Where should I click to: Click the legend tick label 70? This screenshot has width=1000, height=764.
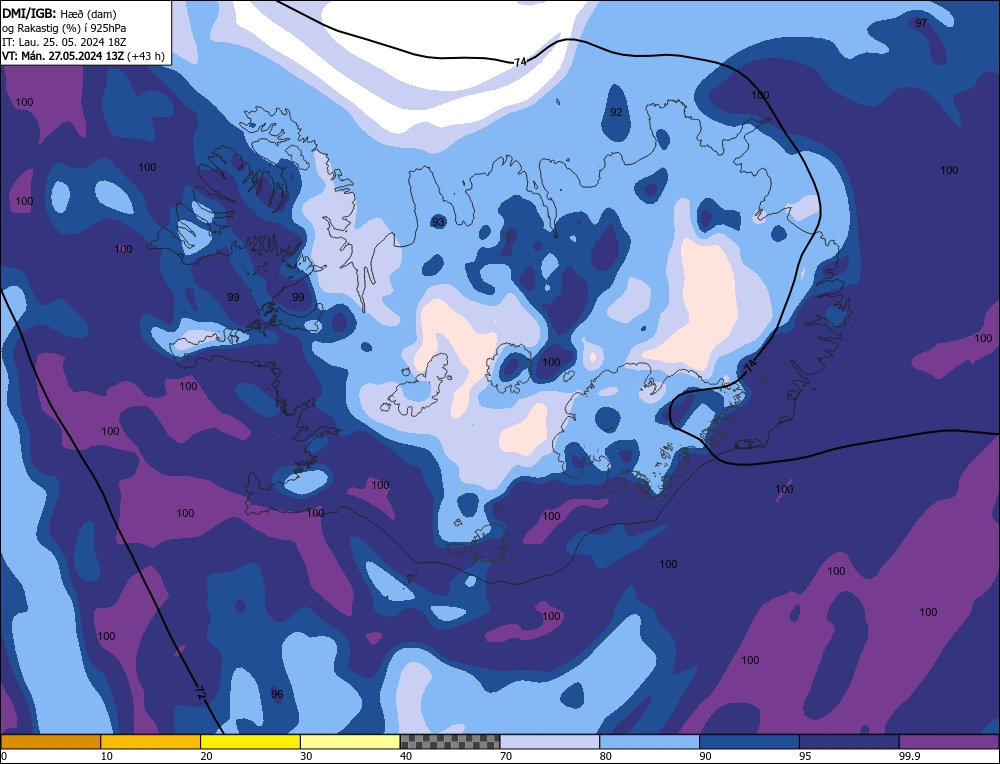(x=506, y=756)
